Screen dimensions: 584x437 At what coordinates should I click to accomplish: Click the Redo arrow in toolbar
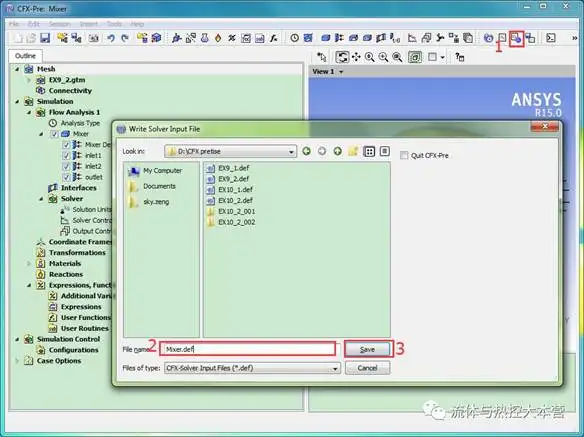pyautogui.click(x=125, y=38)
